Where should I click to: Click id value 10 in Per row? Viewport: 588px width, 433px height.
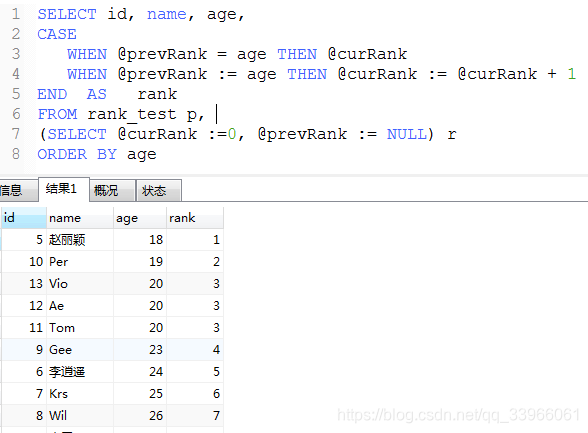click(x=24, y=262)
